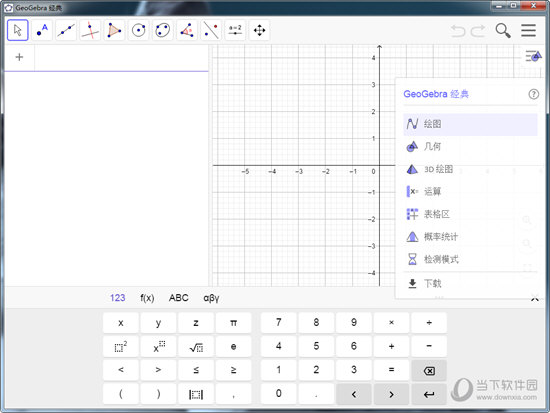Choose the 3D 绘图 perspective
Image resolution: width=550 pixels, height=413 pixels.
(x=470, y=169)
